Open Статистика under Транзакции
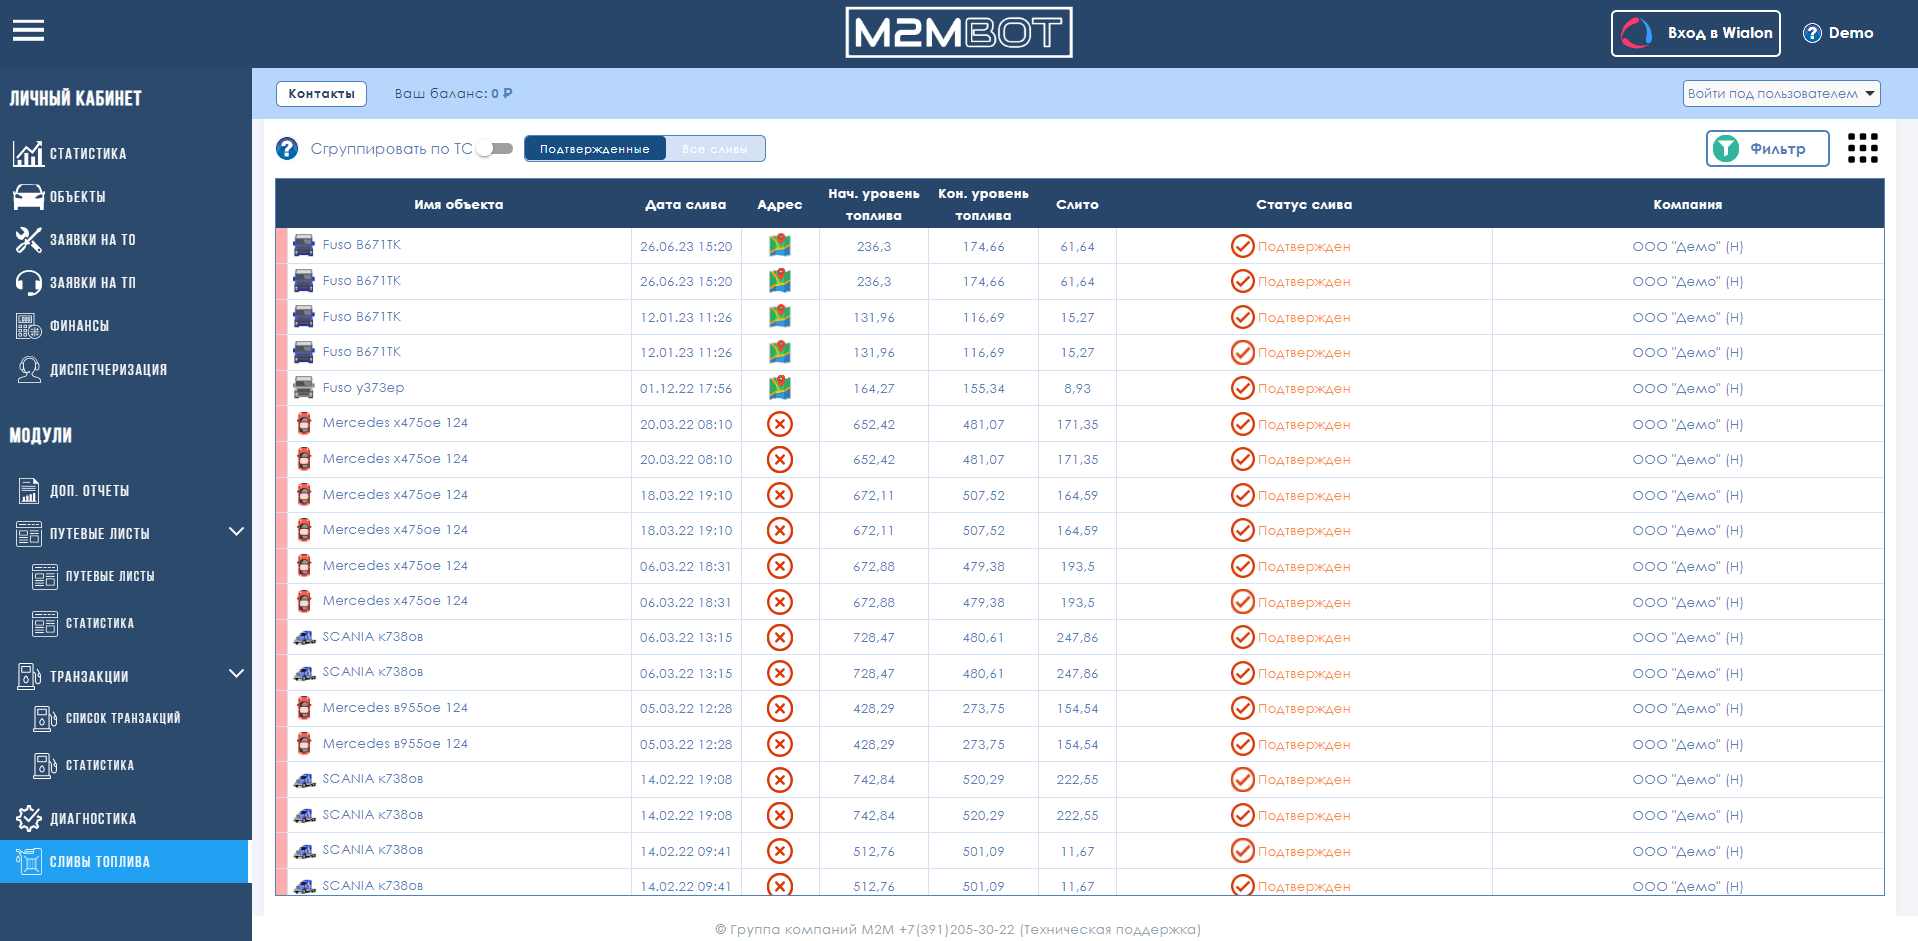The height and width of the screenshot is (941, 1918). [99, 765]
